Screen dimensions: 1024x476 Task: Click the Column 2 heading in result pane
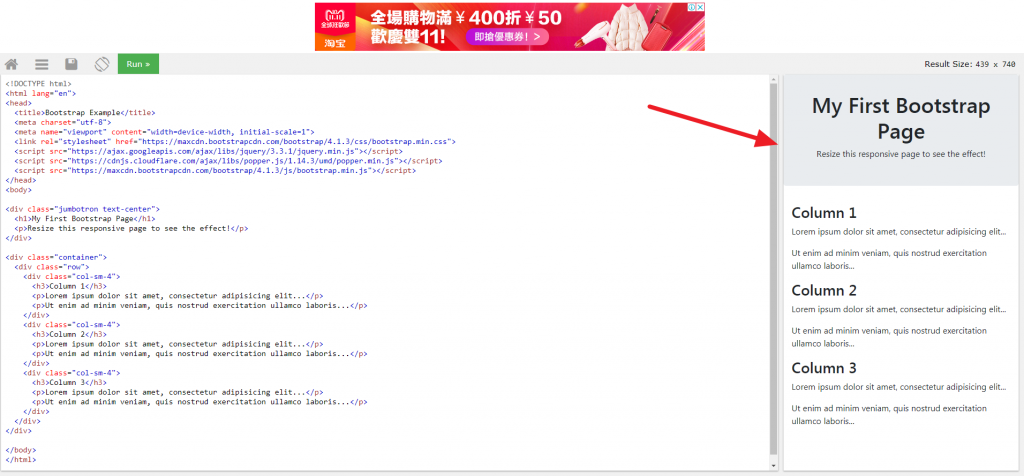pos(824,291)
